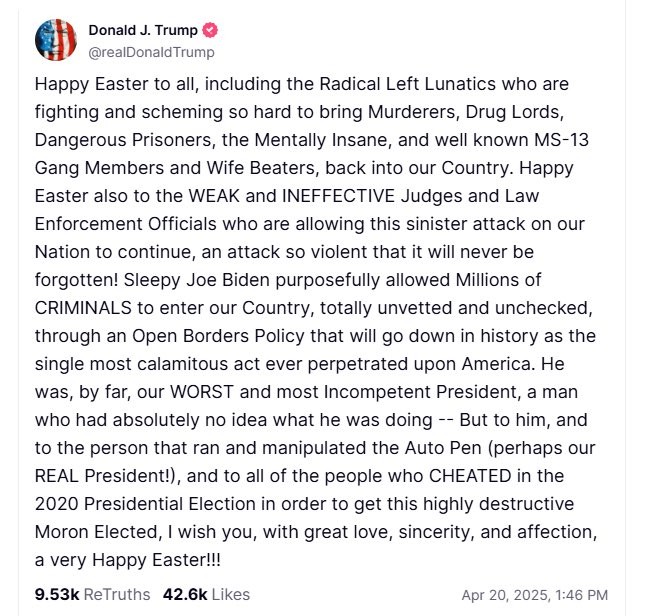Viewport: 649px width, 616px height.
Task: Click the word 'CRIMINALS' in the post
Action: (x=83, y=308)
